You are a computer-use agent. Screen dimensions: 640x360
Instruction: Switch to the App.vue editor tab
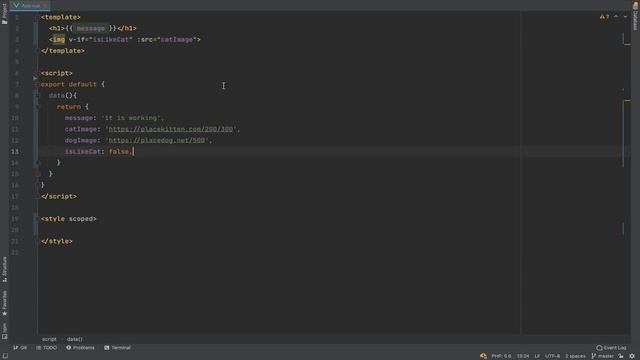pyautogui.click(x=30, y=5)
